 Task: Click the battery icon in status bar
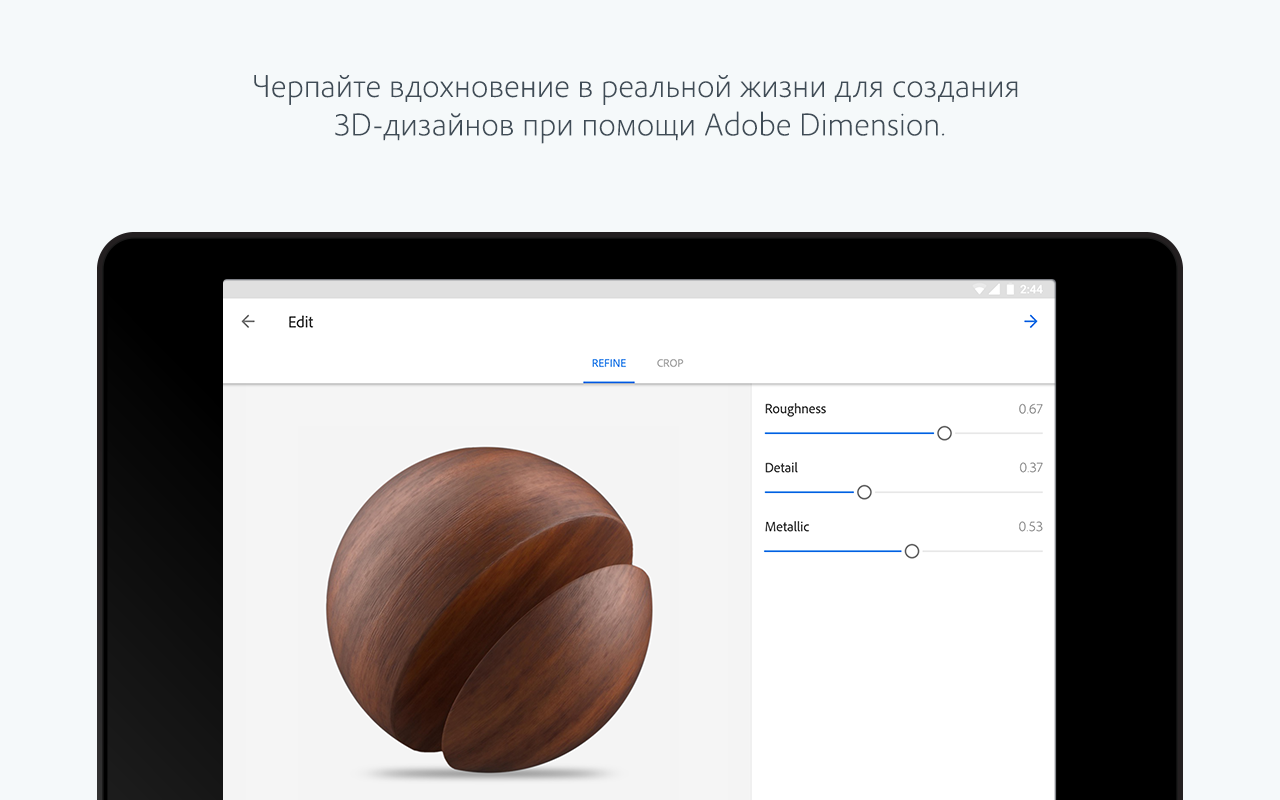coord(1010,289)
